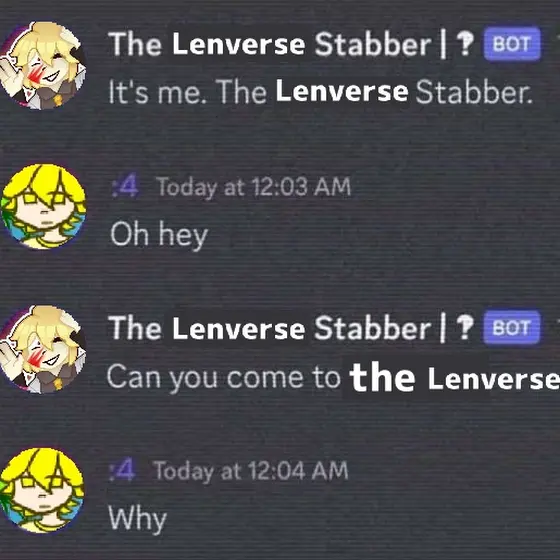Screen dimensions: 560x560
Task: Click Stabber avatar beside 'Can you come' message
Action: tap(42, 349)
